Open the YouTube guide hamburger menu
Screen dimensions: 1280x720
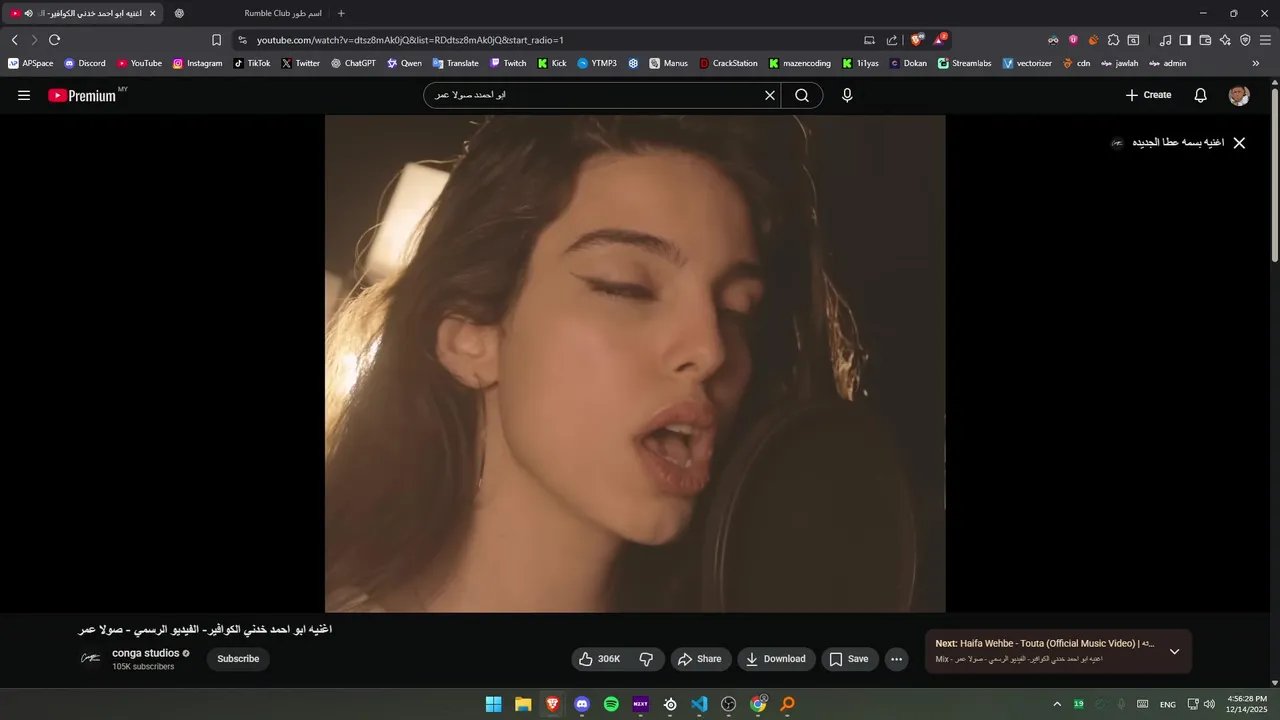[x=24, y=95]
